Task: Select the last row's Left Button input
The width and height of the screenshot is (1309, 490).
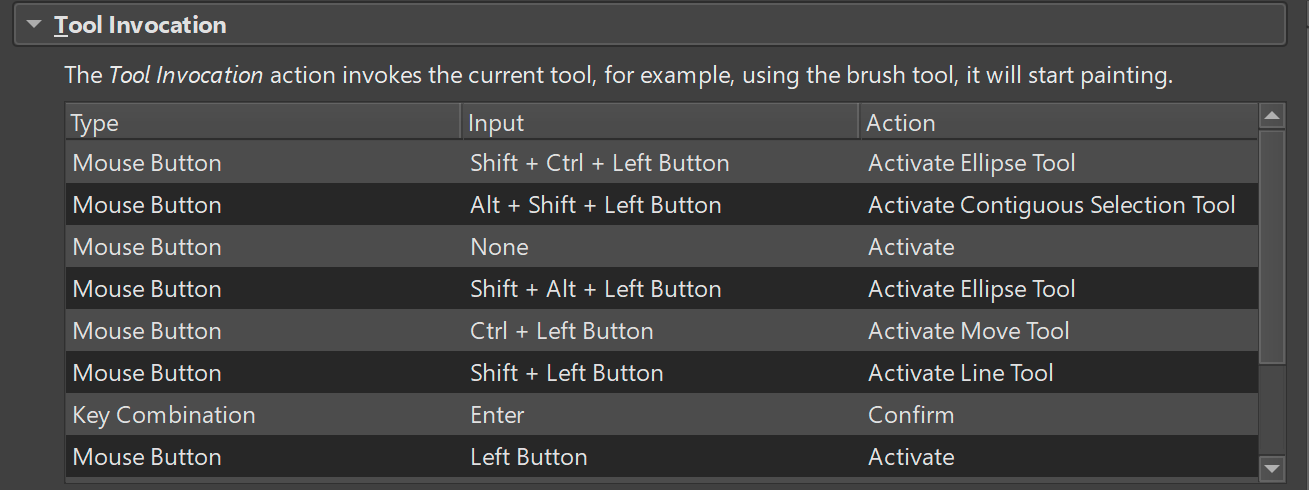Action: pyautogui.click(x=528, y=457)
